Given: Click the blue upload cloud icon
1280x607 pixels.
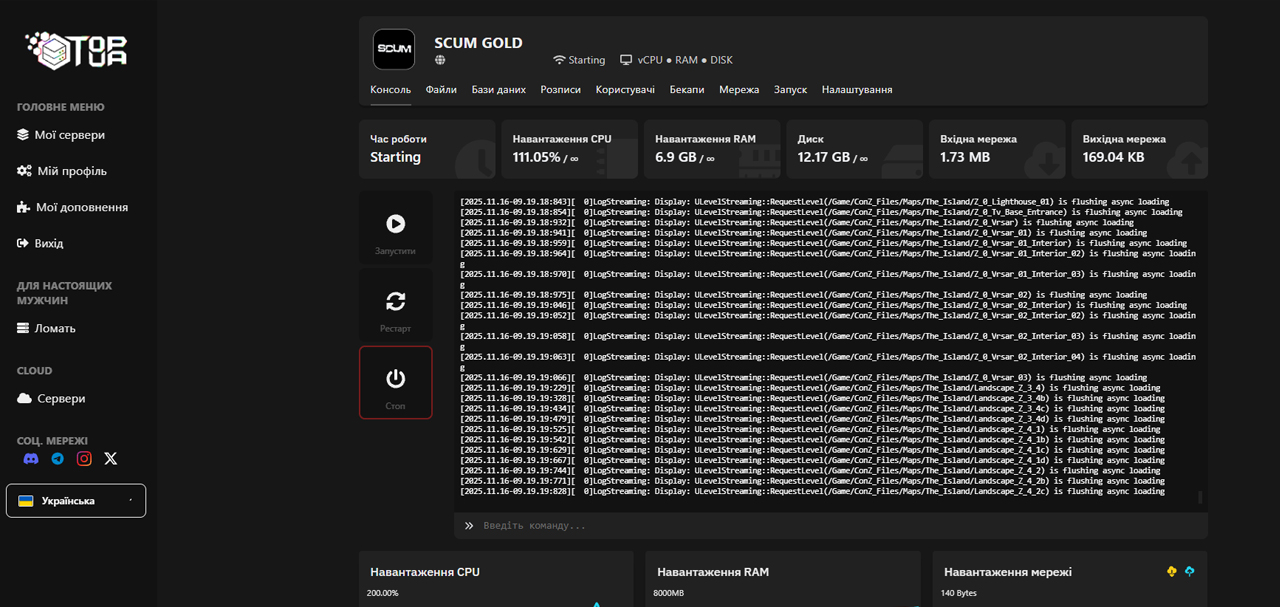Looking at the screenshot, I should [x=1189, y=571].
